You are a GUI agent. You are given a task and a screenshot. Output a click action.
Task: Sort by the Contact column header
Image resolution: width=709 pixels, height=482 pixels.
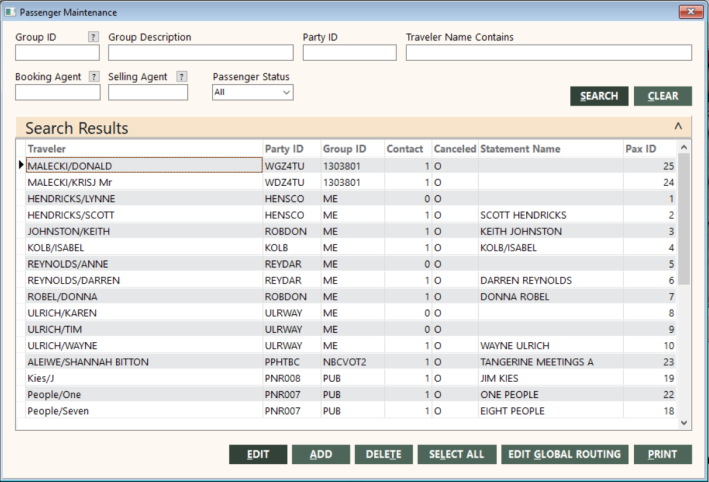(x=408, y=149)
